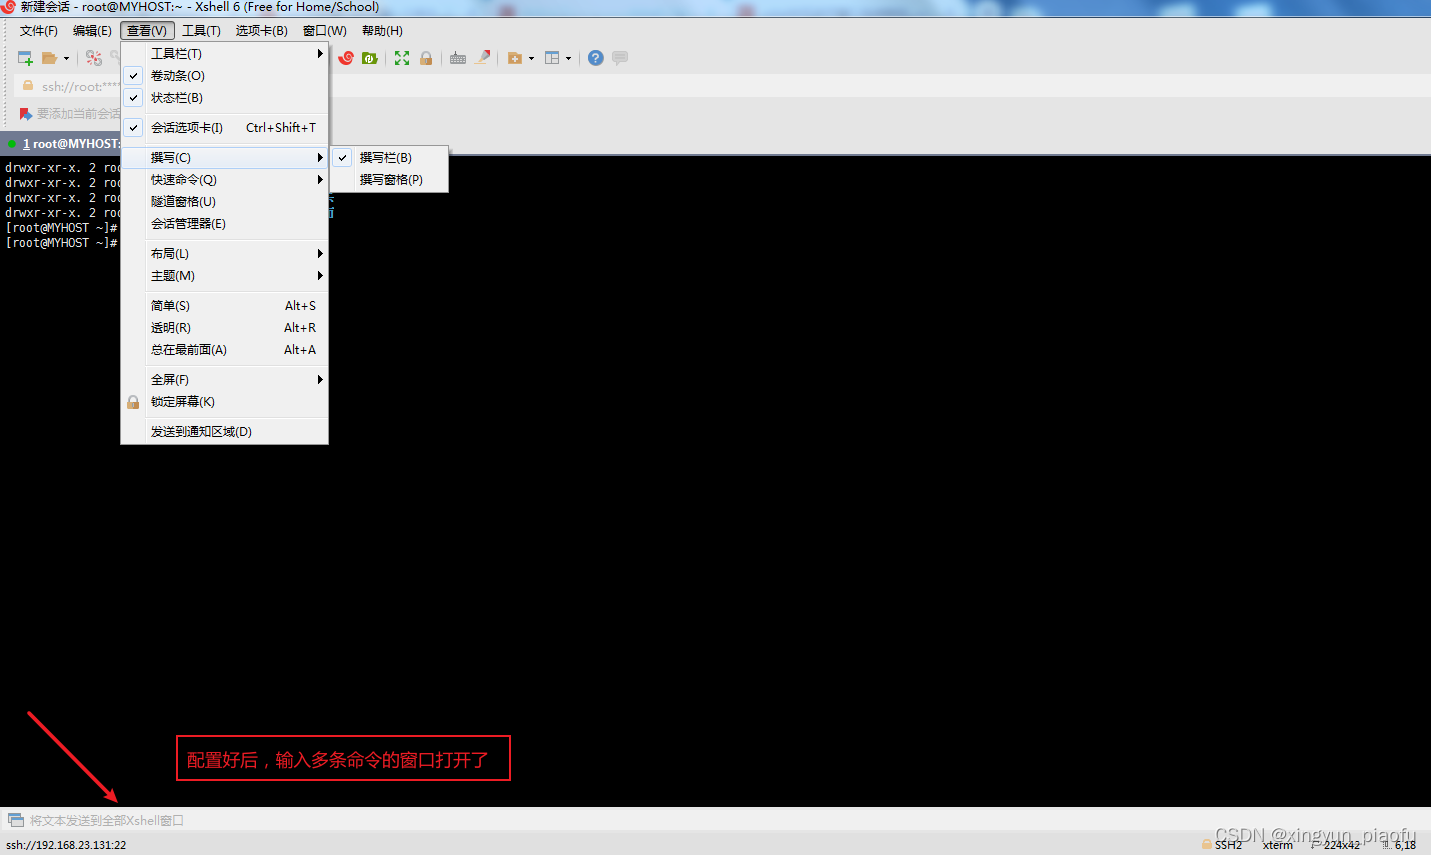
Task: Choose 总在最前面(A) always on top
Action: coord(224,350)
